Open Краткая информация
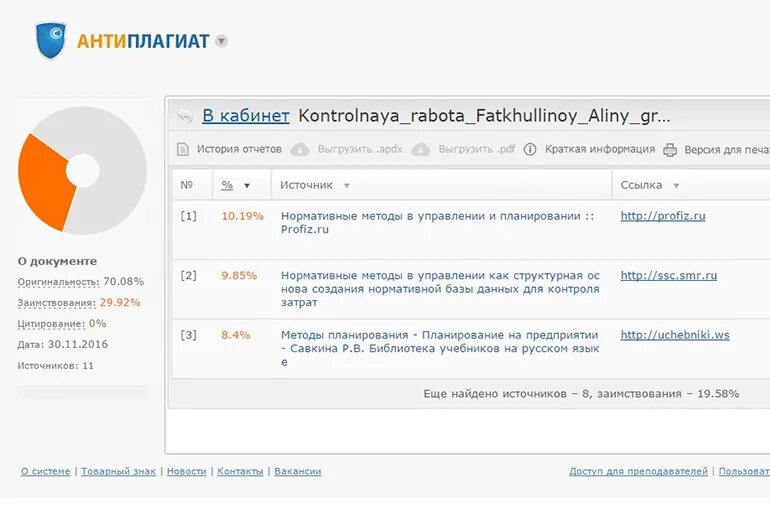770x512 pixels. 600,149
